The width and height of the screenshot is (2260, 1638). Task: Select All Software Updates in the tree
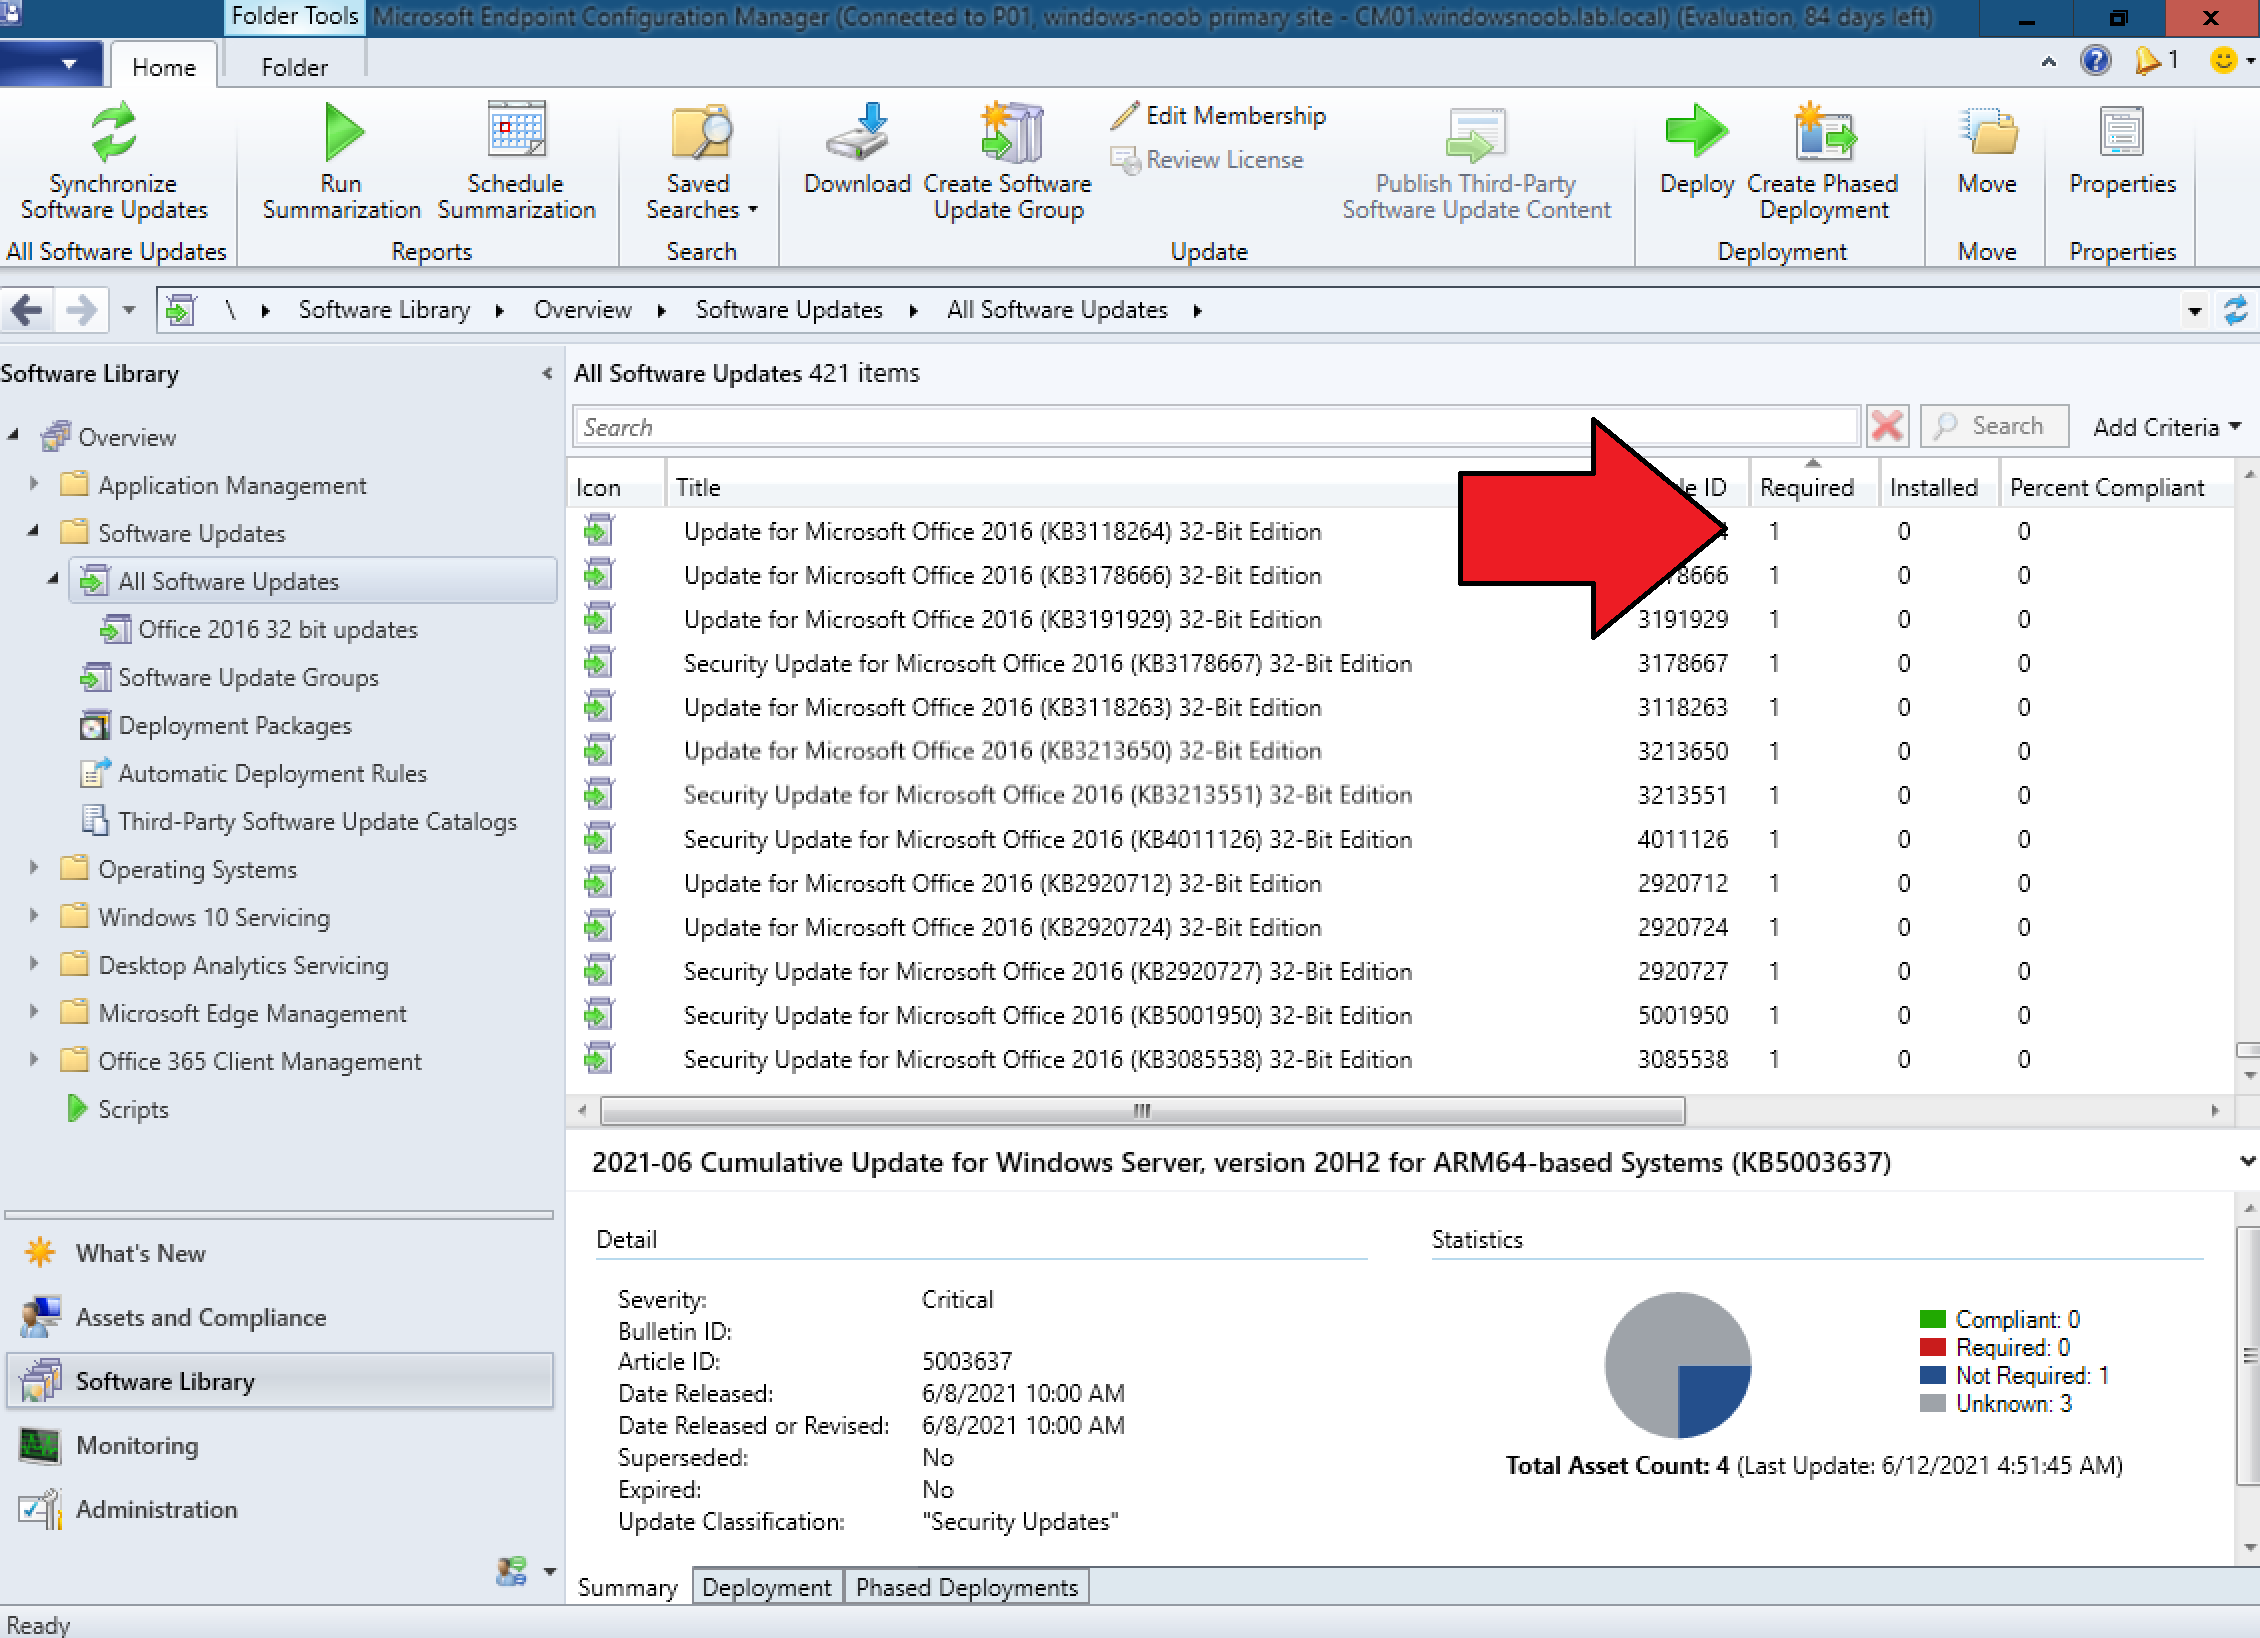pyautogui.click(x=312, y=581)
